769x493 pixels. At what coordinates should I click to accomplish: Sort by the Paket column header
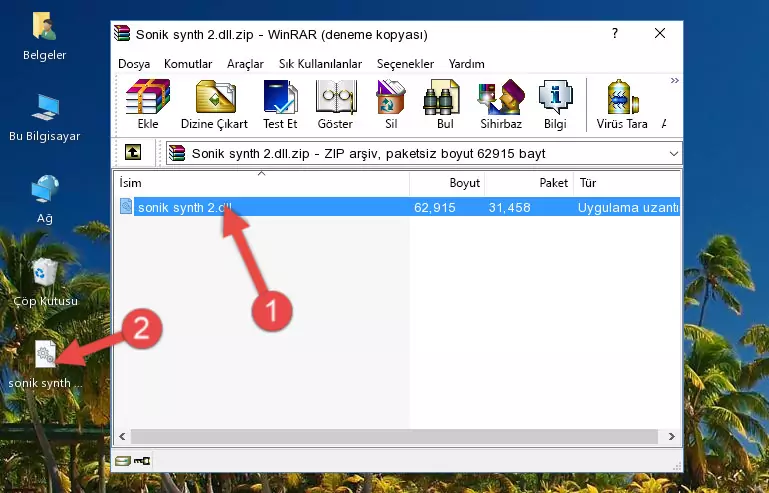point(529,183)
